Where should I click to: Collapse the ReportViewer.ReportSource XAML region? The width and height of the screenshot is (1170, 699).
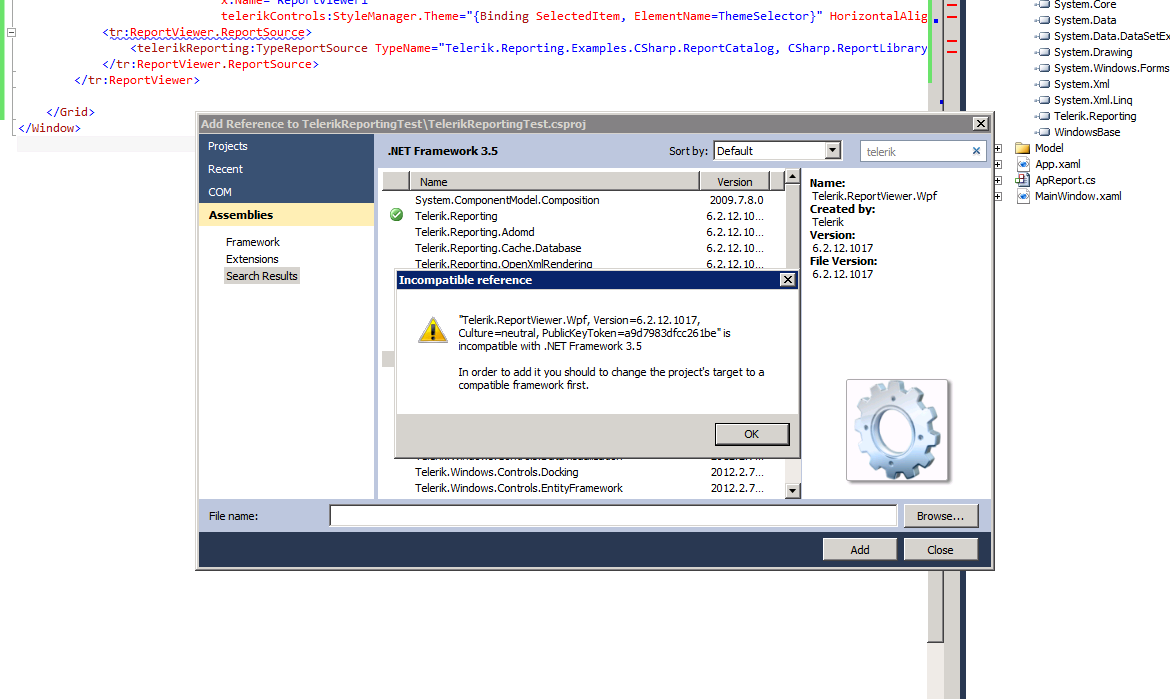tap(11, 32)
